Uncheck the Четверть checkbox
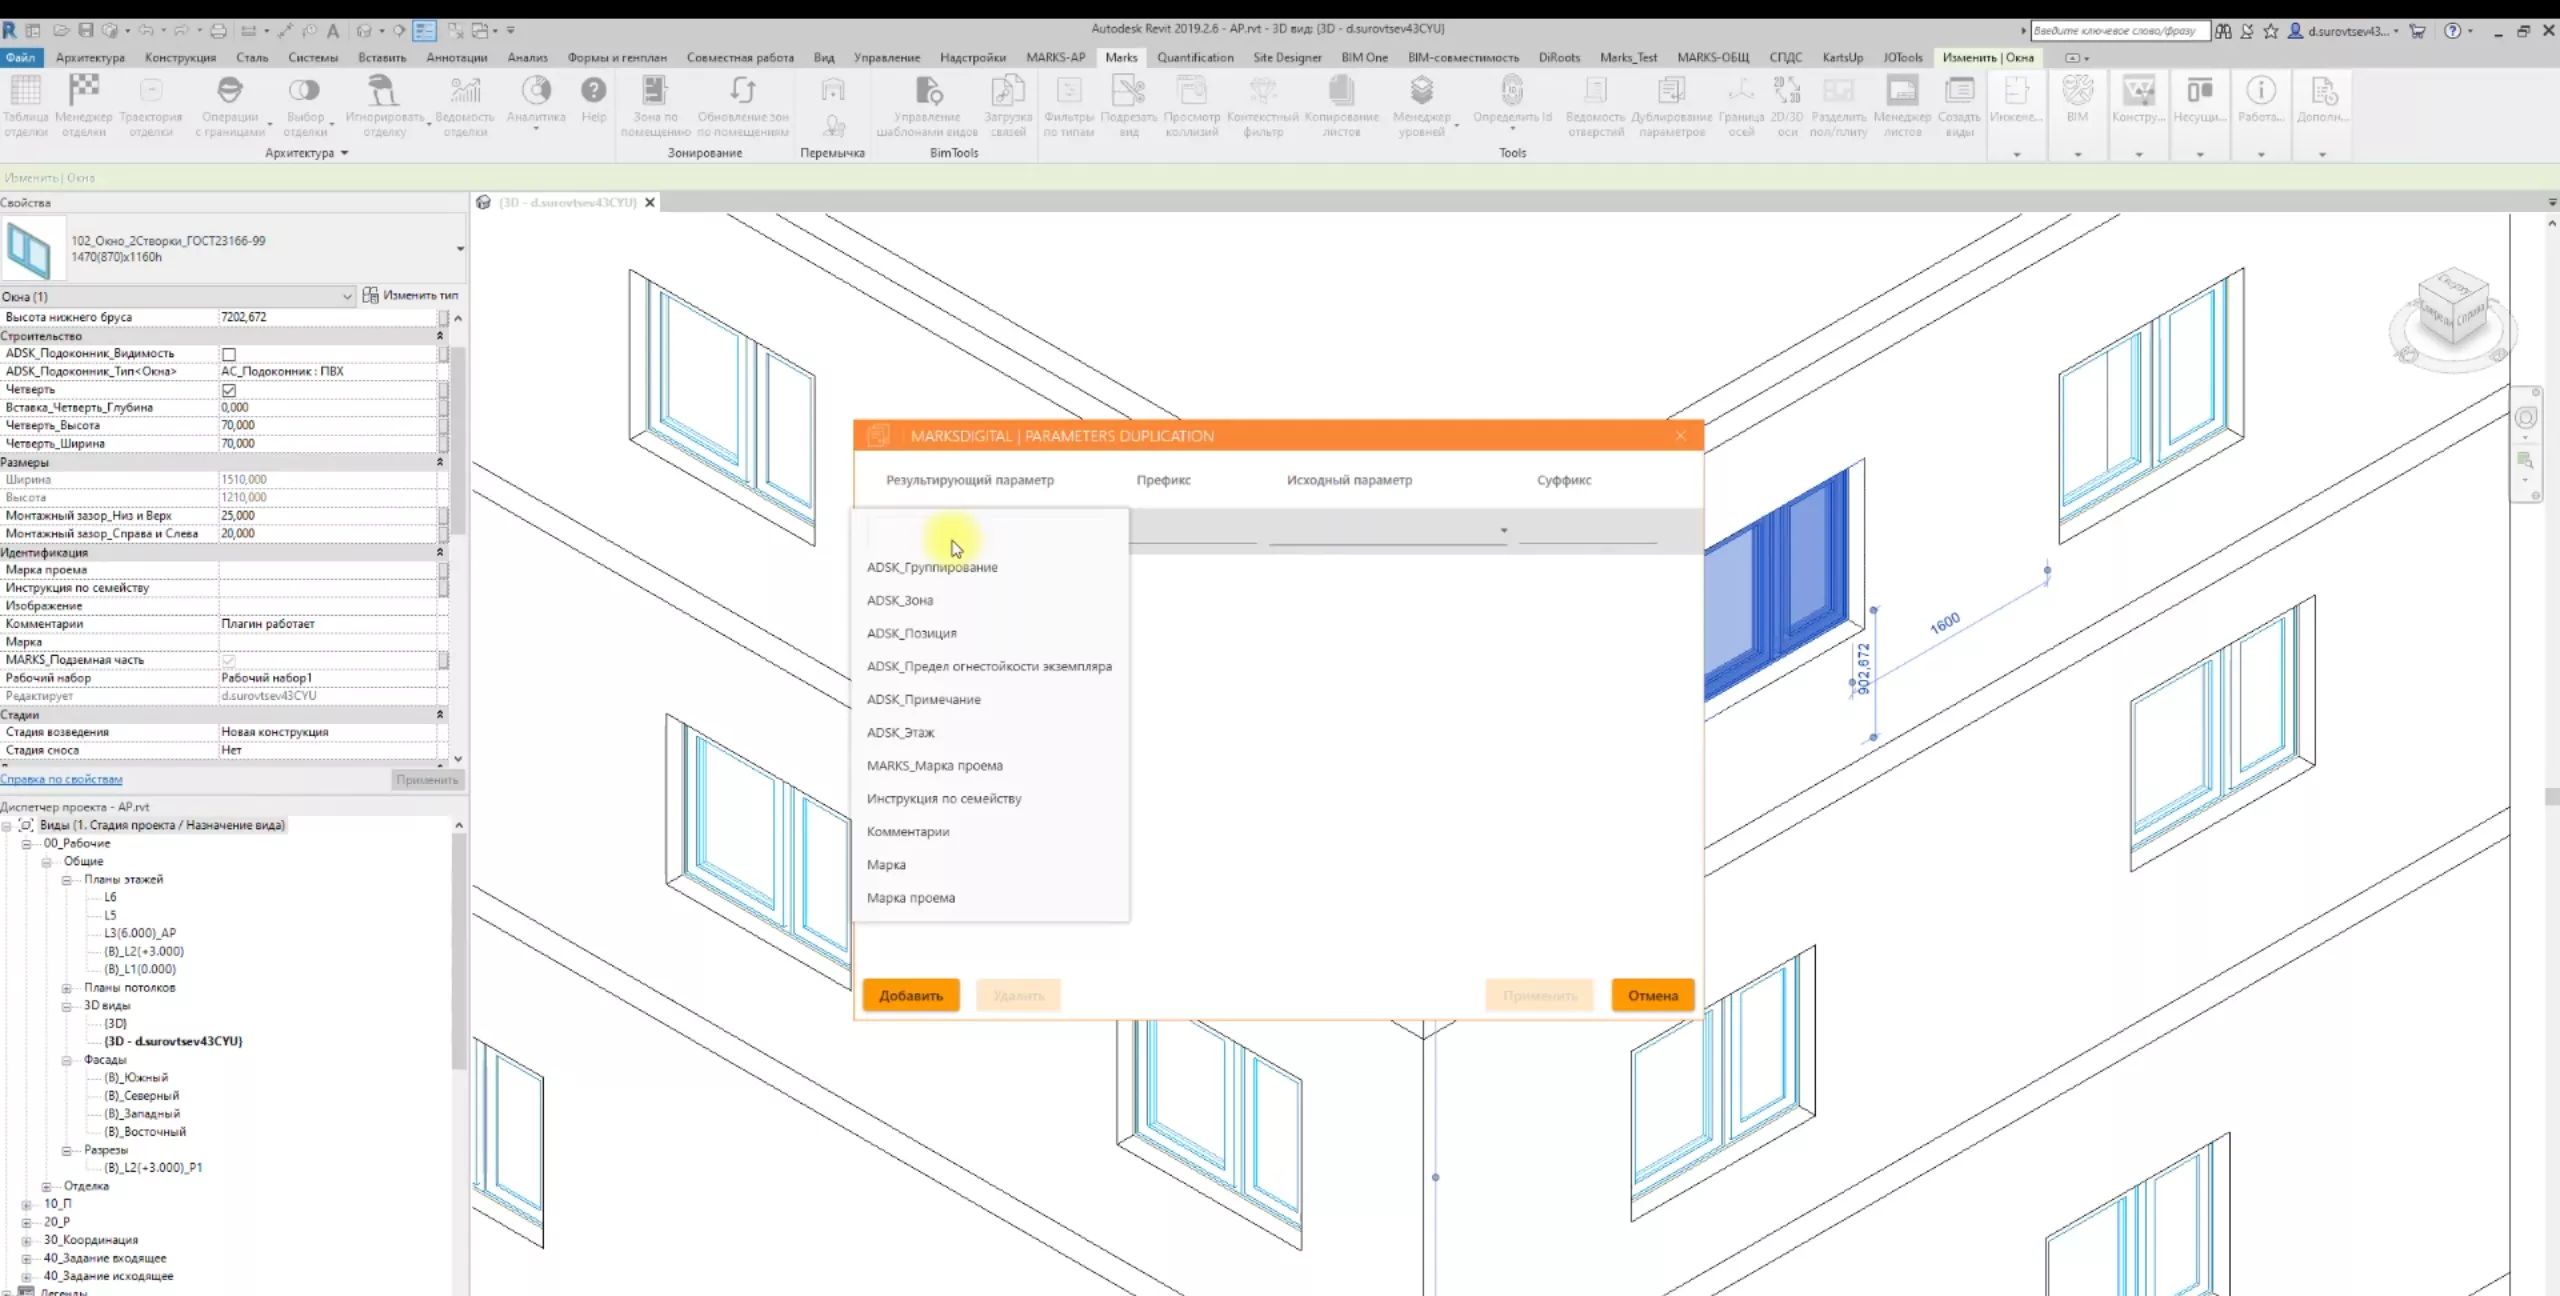2560x1296 pixels. pos(229,390)
